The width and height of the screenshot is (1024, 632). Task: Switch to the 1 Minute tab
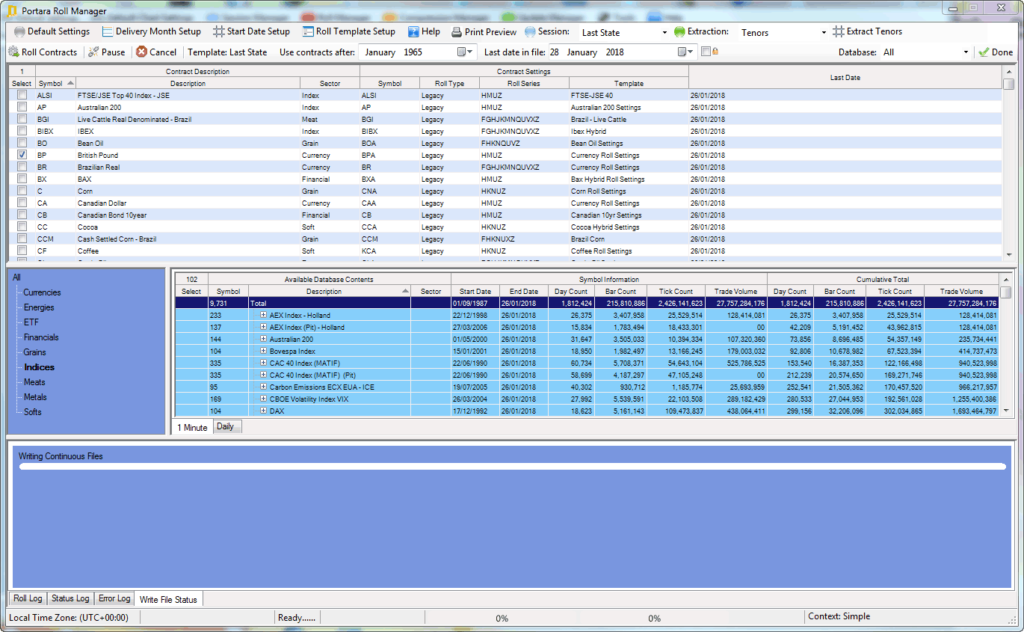[x=193, y=427]
